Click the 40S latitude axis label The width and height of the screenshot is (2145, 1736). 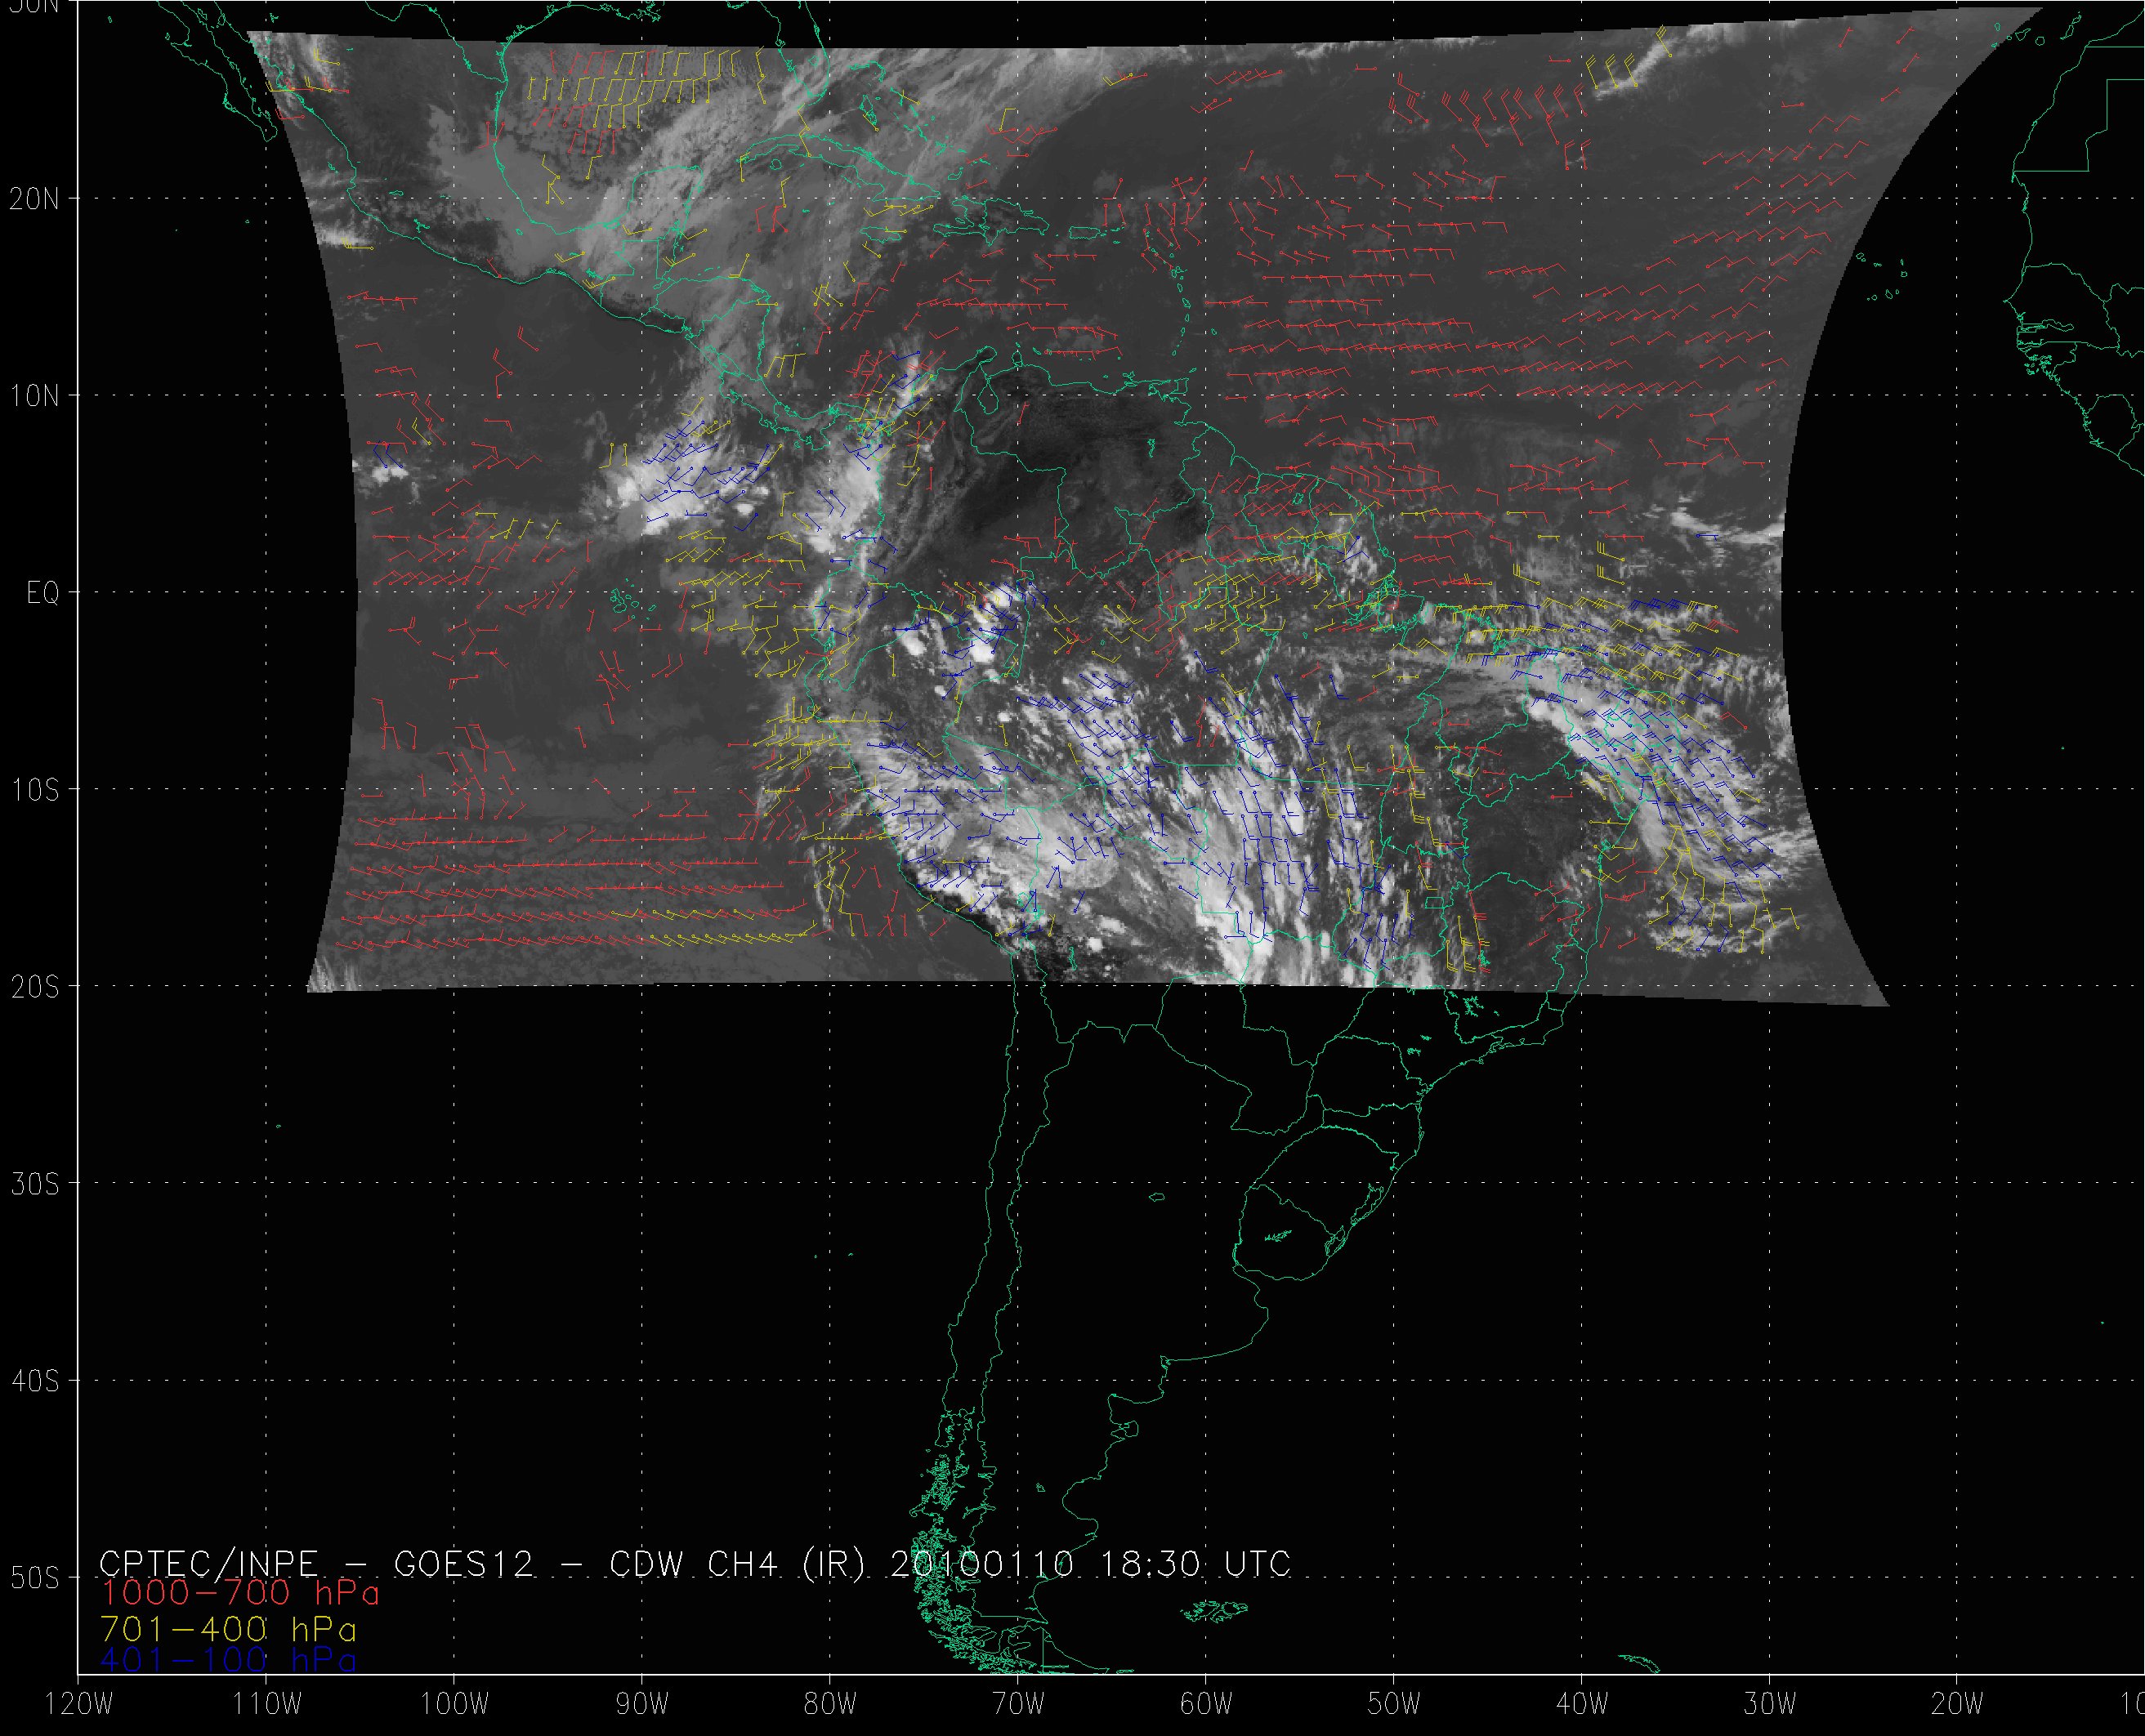click(34, 1381)
